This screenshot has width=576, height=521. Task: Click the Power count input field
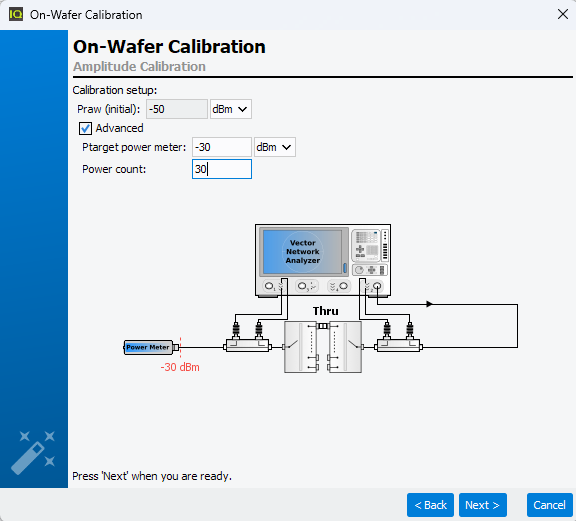pos(222,169)
